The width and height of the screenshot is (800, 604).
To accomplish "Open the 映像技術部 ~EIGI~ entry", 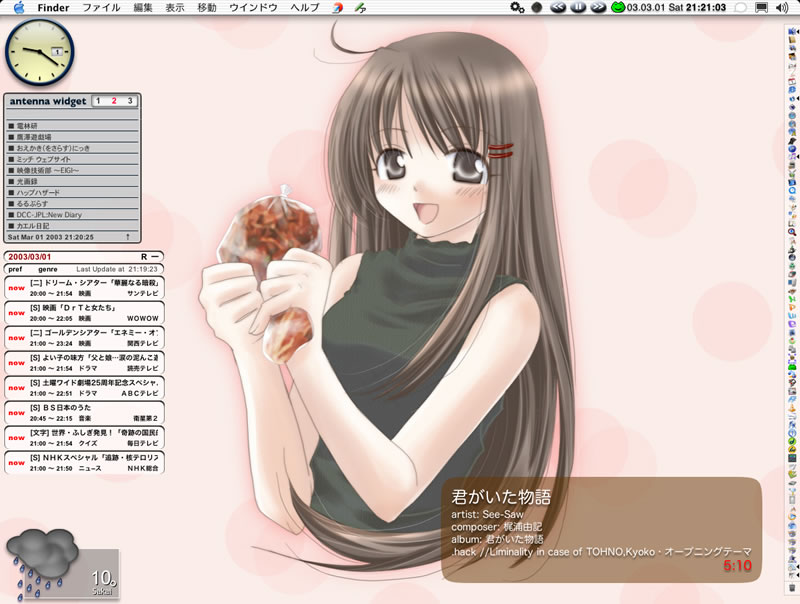I will (x=73, y=170).
